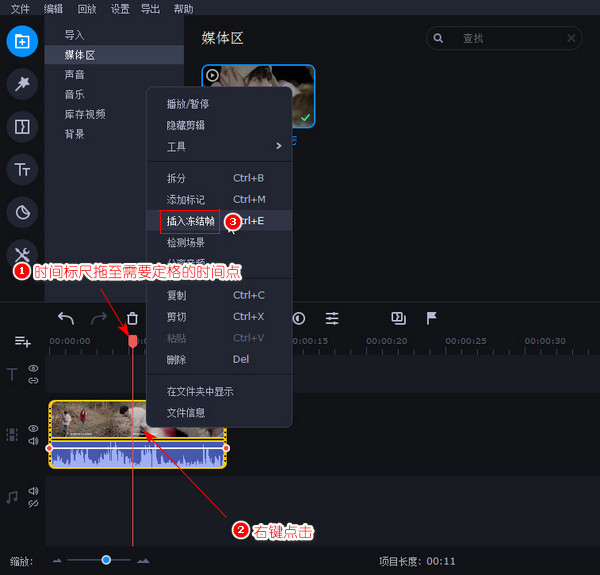Click the video track filmstrip icon
The width and height of the screenshot is (600, 575).
tap(12, 435)
